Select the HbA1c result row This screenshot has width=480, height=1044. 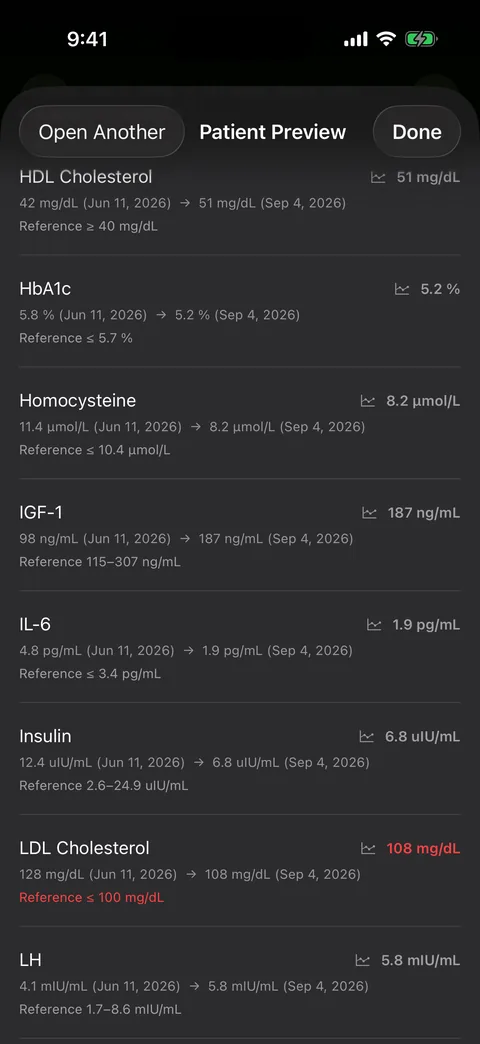240,312
